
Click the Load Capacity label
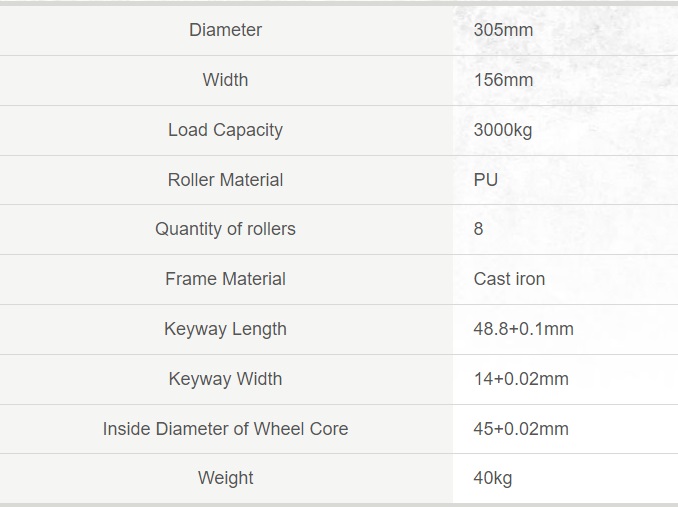point(225,130)
